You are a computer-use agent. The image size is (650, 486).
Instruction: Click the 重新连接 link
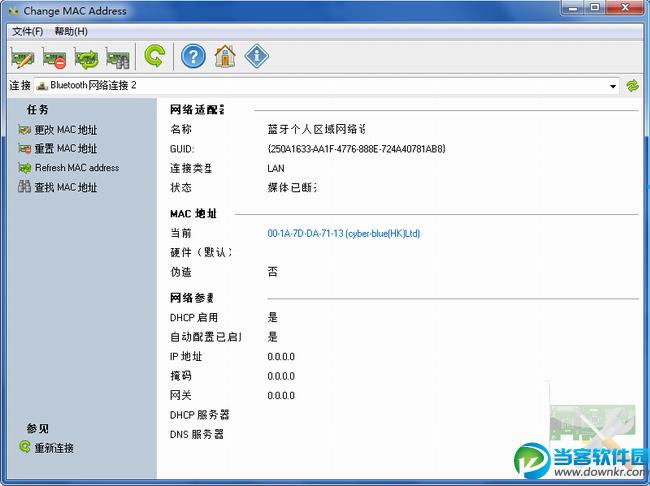click(54, 448)
